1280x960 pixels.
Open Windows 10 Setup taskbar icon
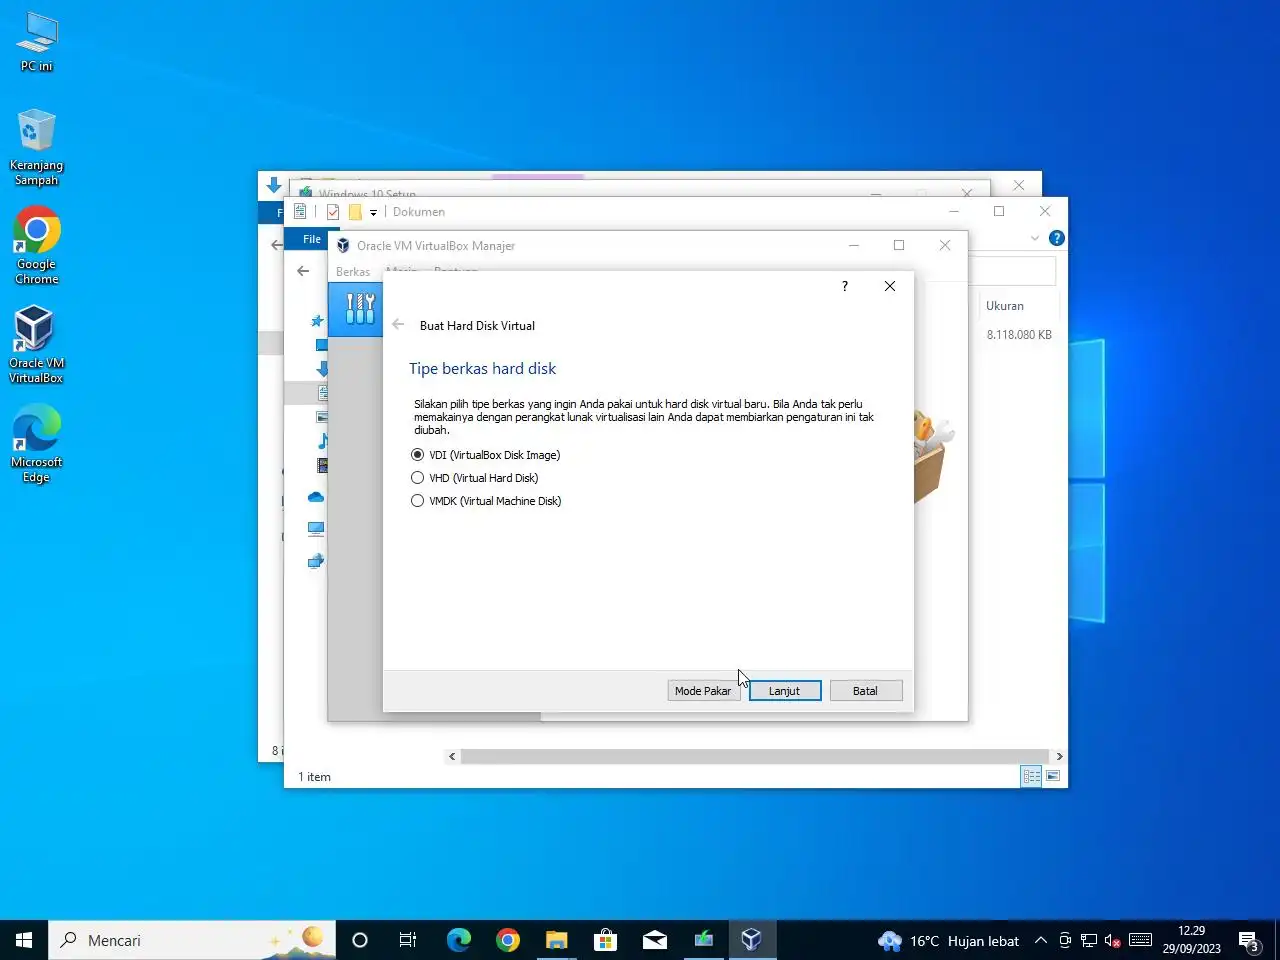[703, 940]
